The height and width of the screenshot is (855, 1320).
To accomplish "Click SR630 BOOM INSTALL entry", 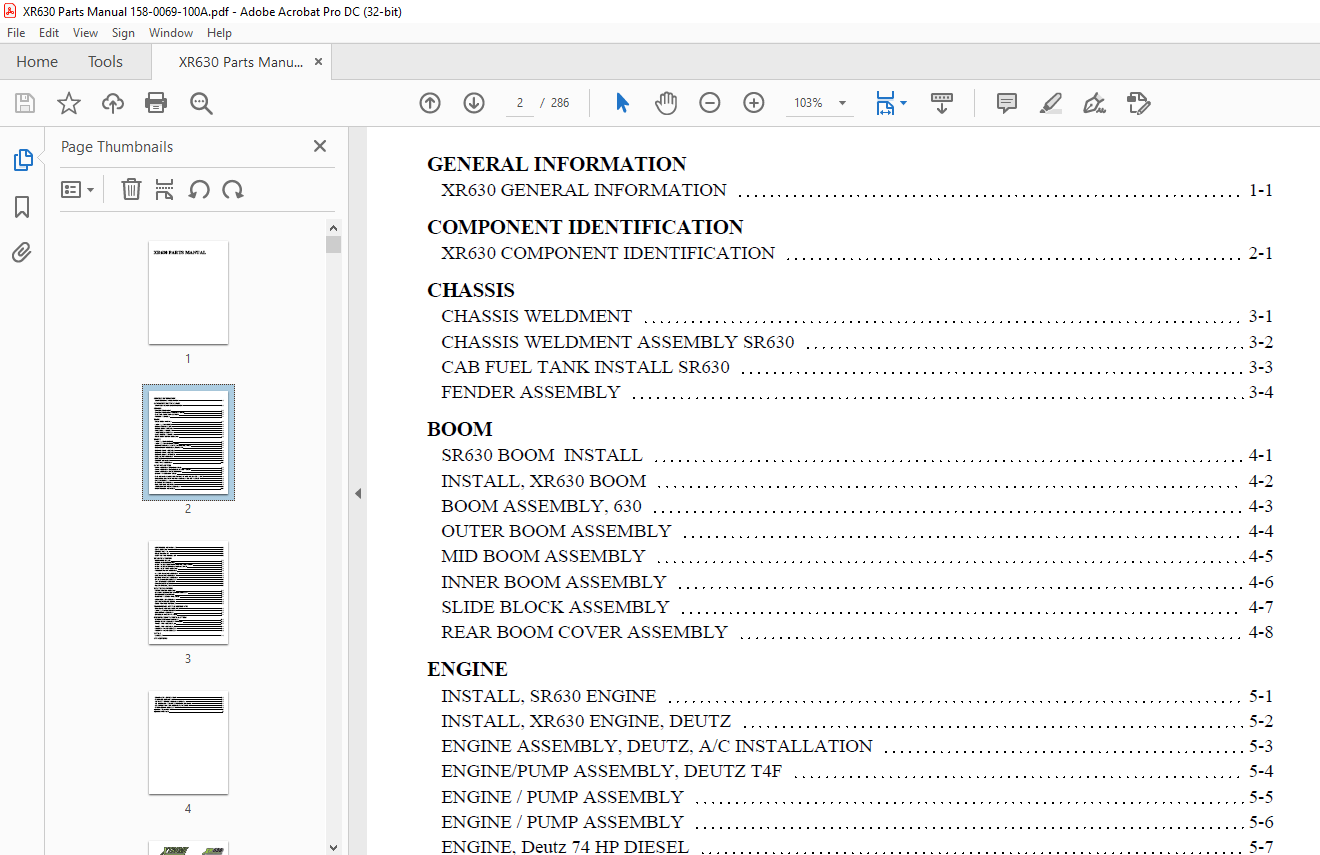I will (x=856, y=455).
